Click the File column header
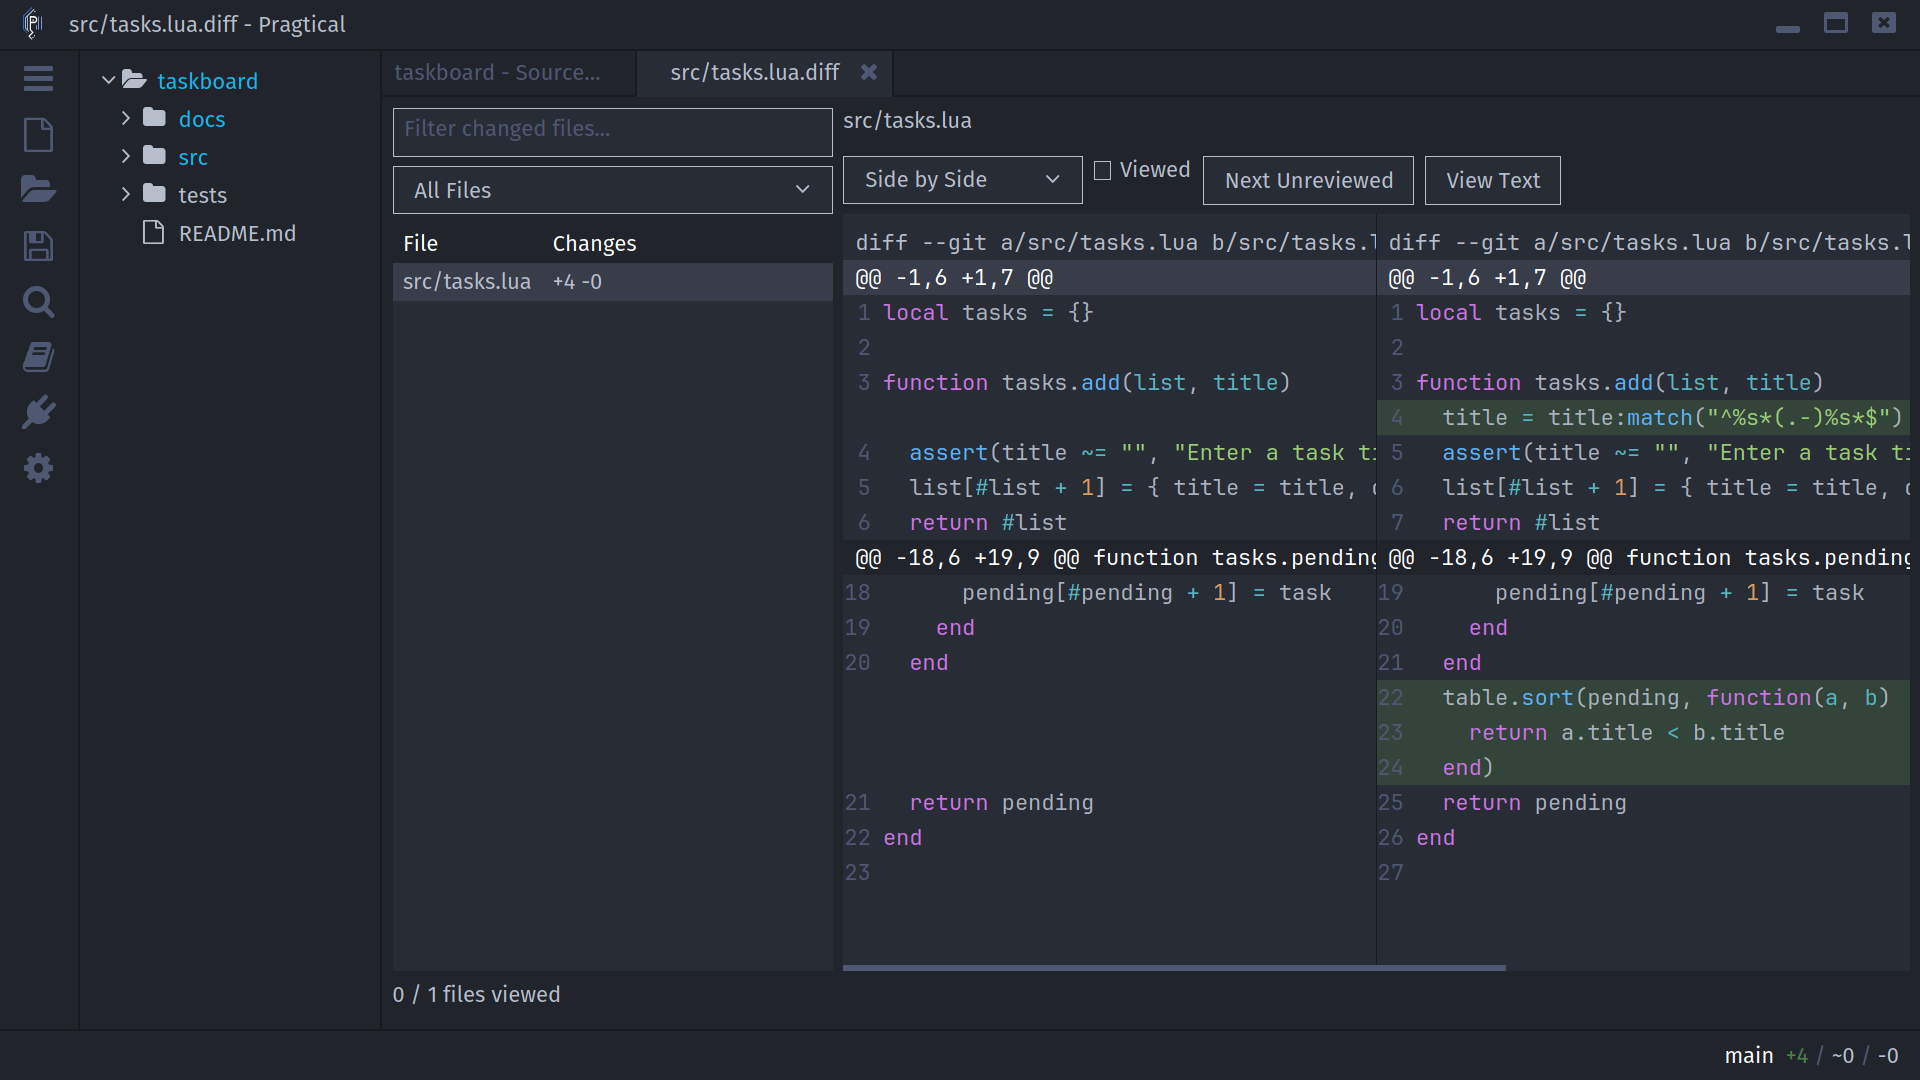Image resolution: width=1920 pixels, height=1080 pixels. (420, 243)
